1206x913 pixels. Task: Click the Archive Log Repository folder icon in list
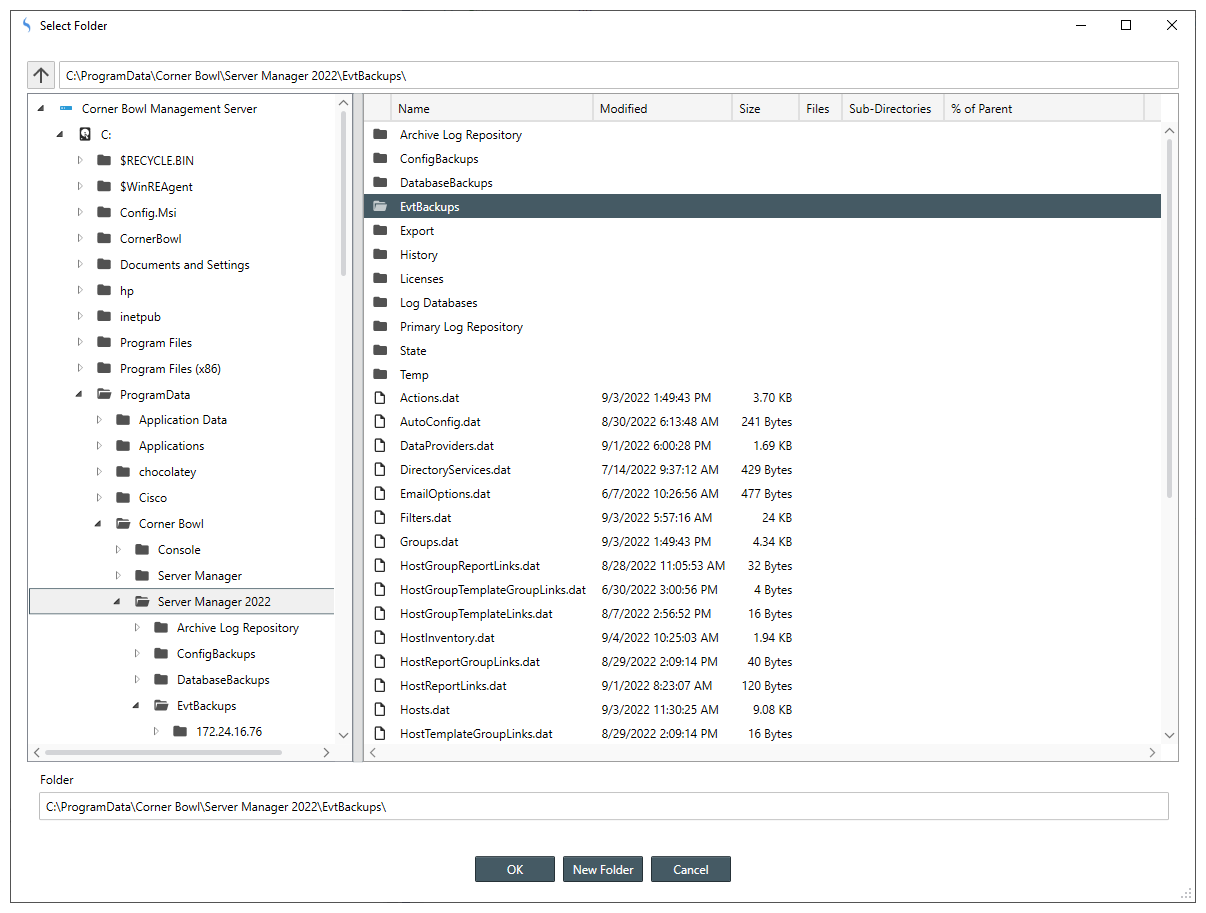(x=379, y=135)
